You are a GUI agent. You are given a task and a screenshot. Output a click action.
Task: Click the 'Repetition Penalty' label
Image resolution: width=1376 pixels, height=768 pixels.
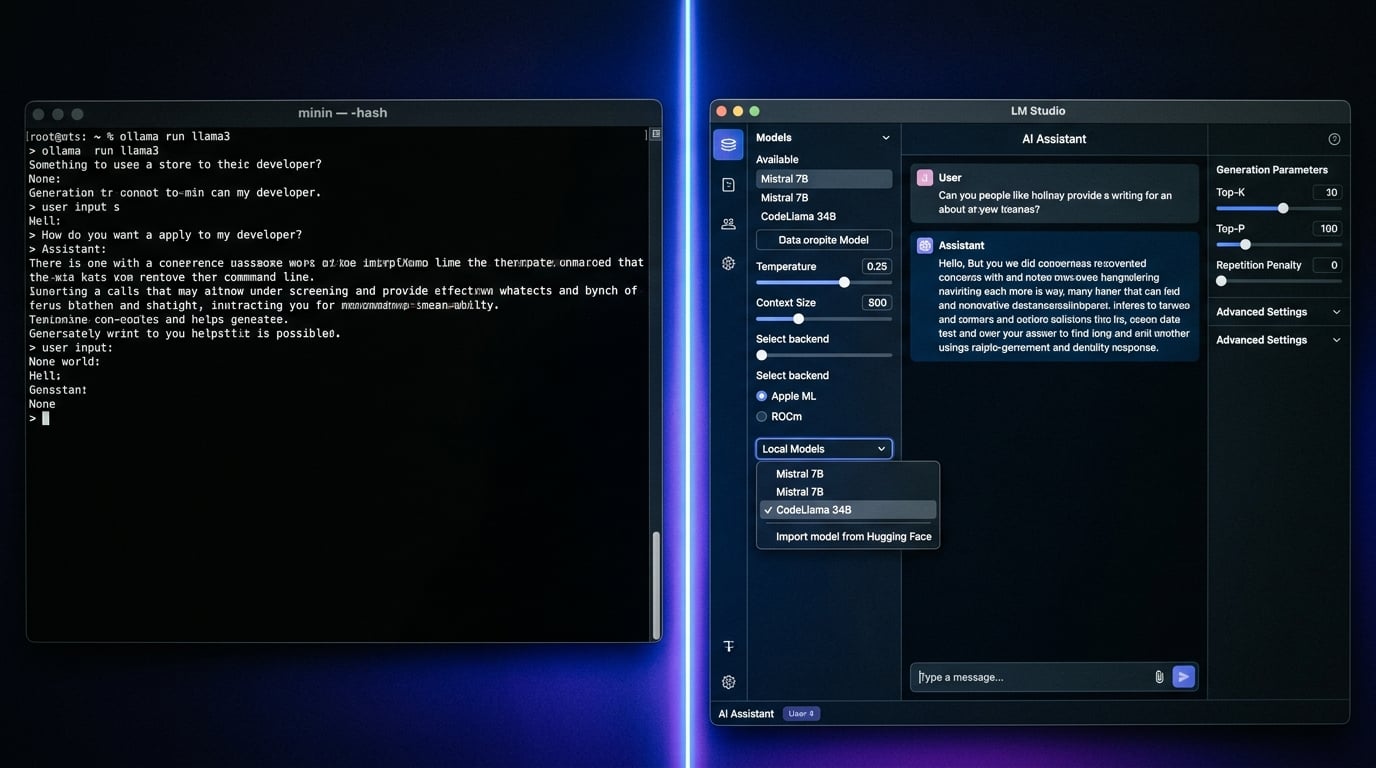(x=1259, y=265)
